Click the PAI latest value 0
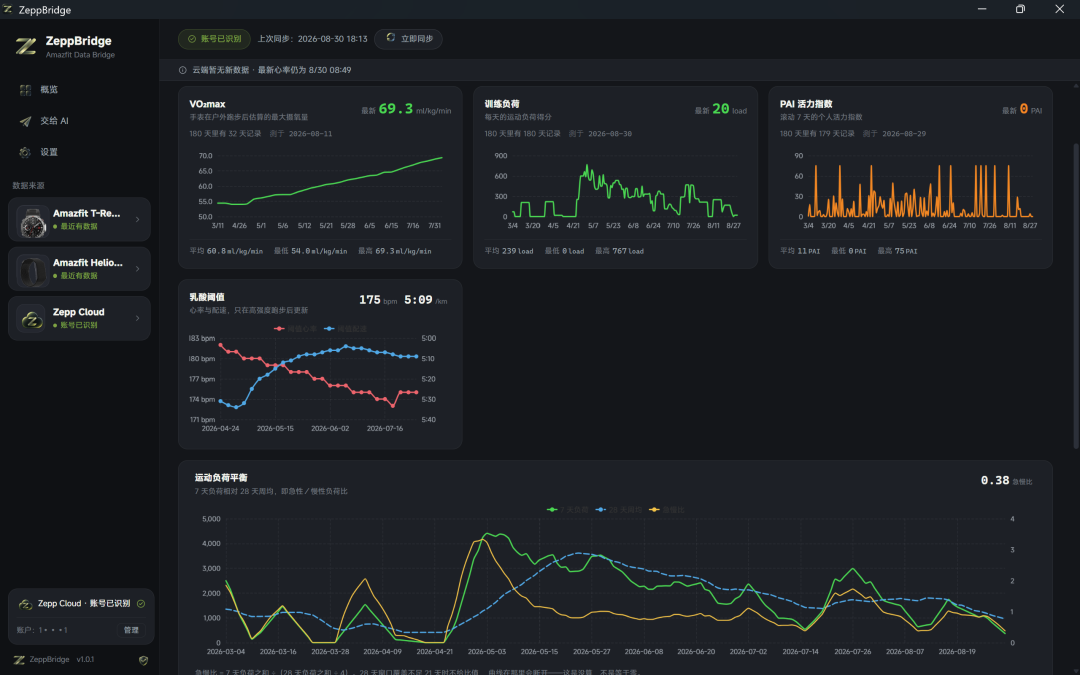1080x675 pixels. click(1024, 109)
